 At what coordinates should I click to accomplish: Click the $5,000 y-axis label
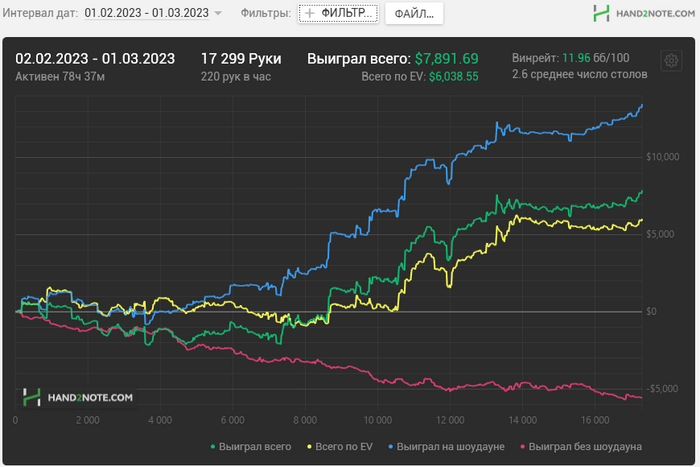pyautogui.click(x=660, y=234)
